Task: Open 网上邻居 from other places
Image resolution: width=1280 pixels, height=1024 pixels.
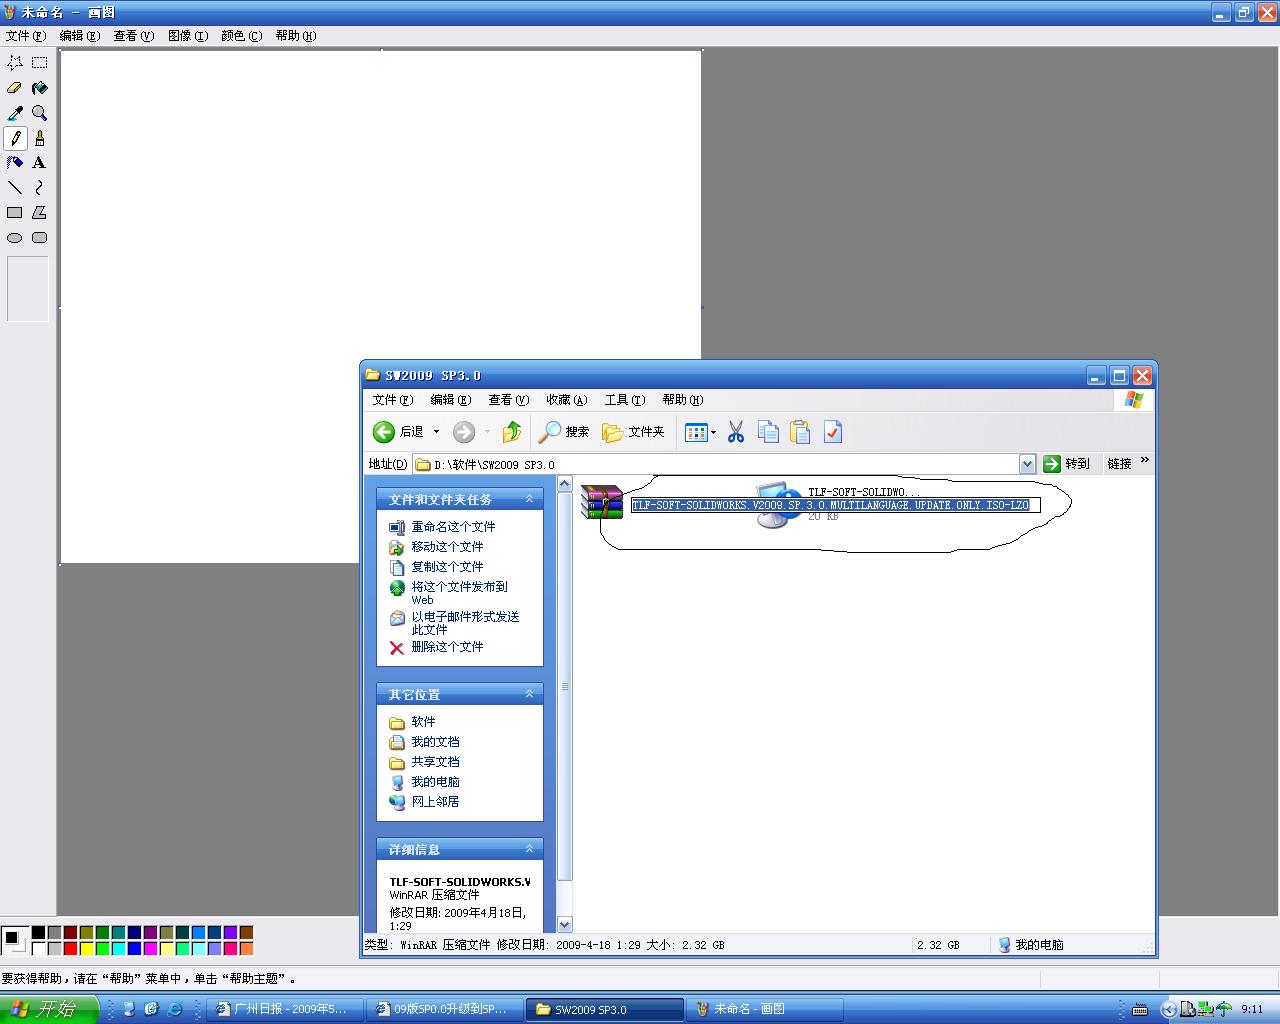Action: [x=435, y=802]
